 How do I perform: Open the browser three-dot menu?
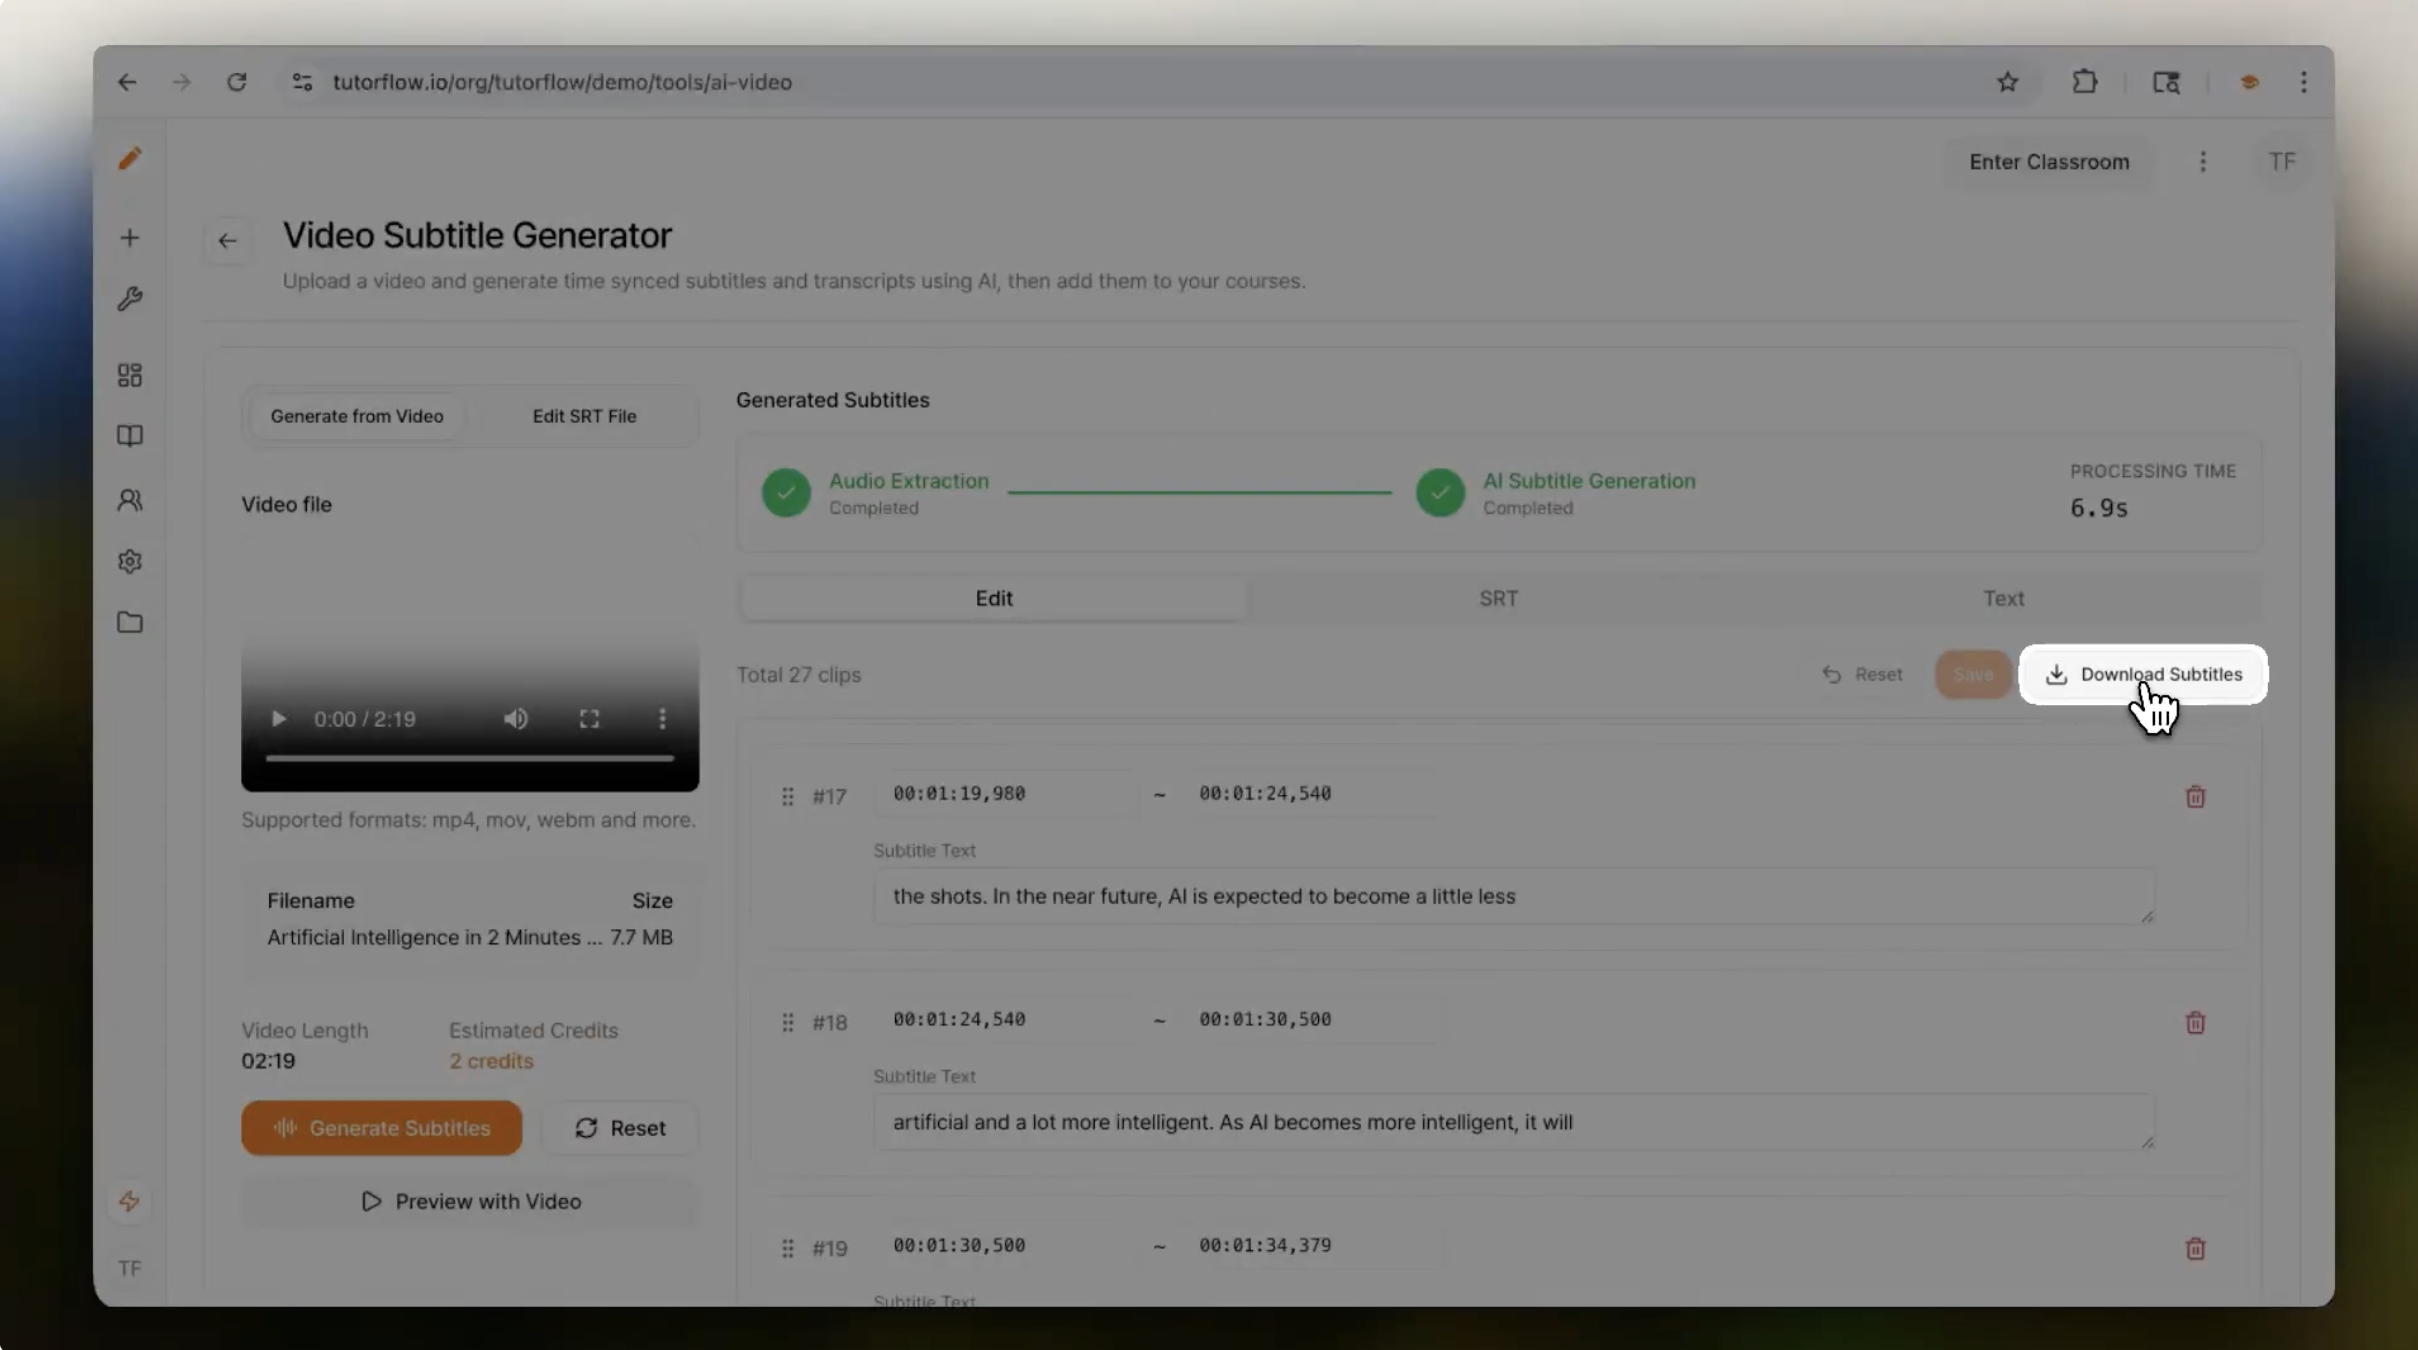pos(2302,82)
